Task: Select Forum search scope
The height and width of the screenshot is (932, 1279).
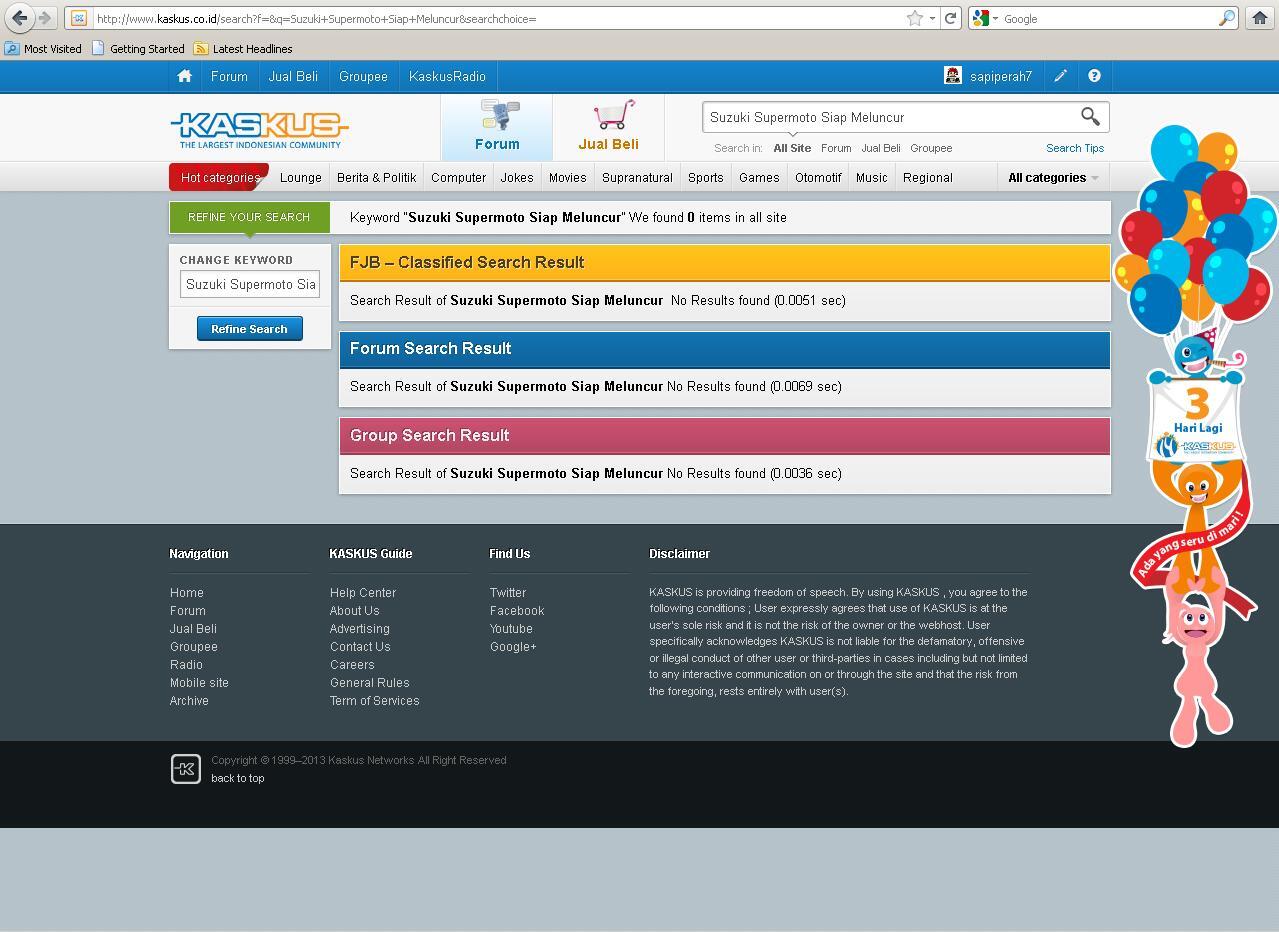Action: [x=836, y=148]
